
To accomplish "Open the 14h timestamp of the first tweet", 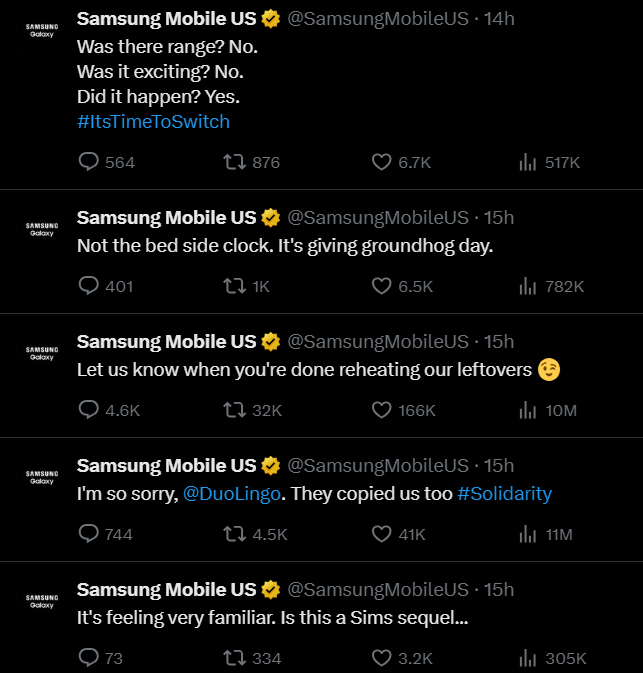I will point(499,19).
